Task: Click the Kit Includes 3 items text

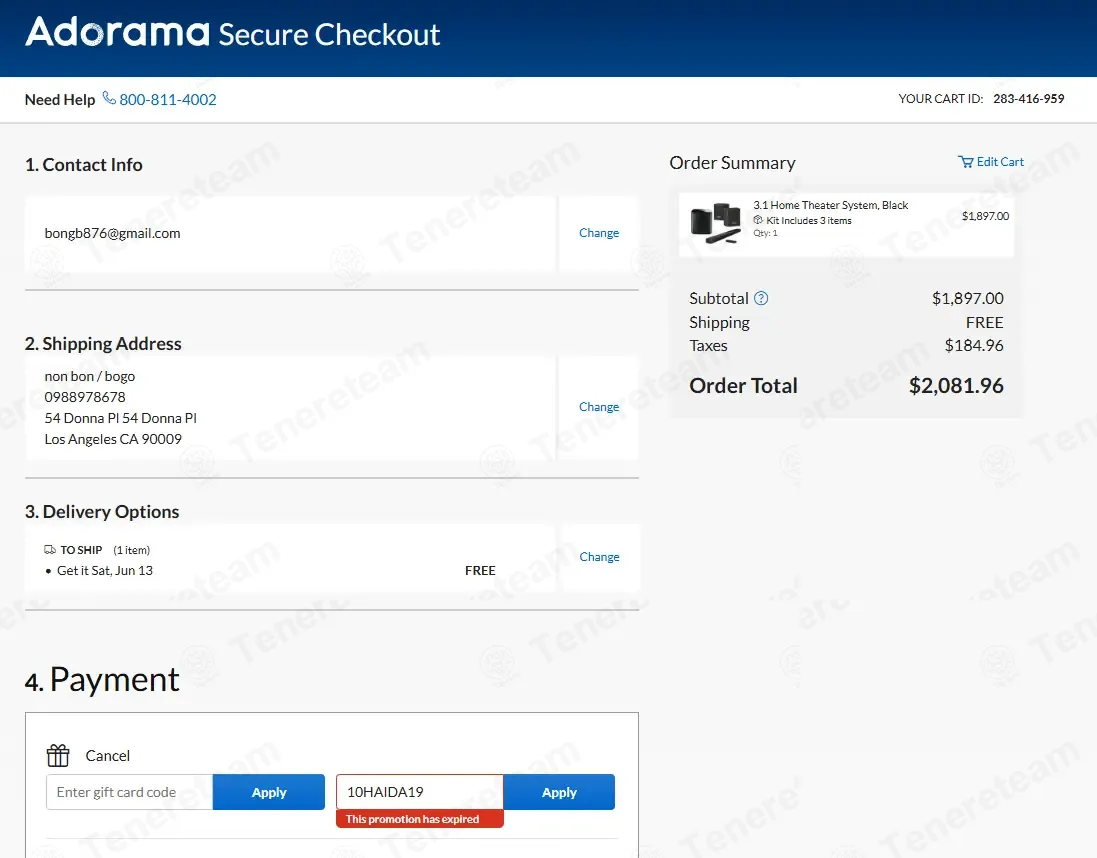Action: click(x=809, y=220)
